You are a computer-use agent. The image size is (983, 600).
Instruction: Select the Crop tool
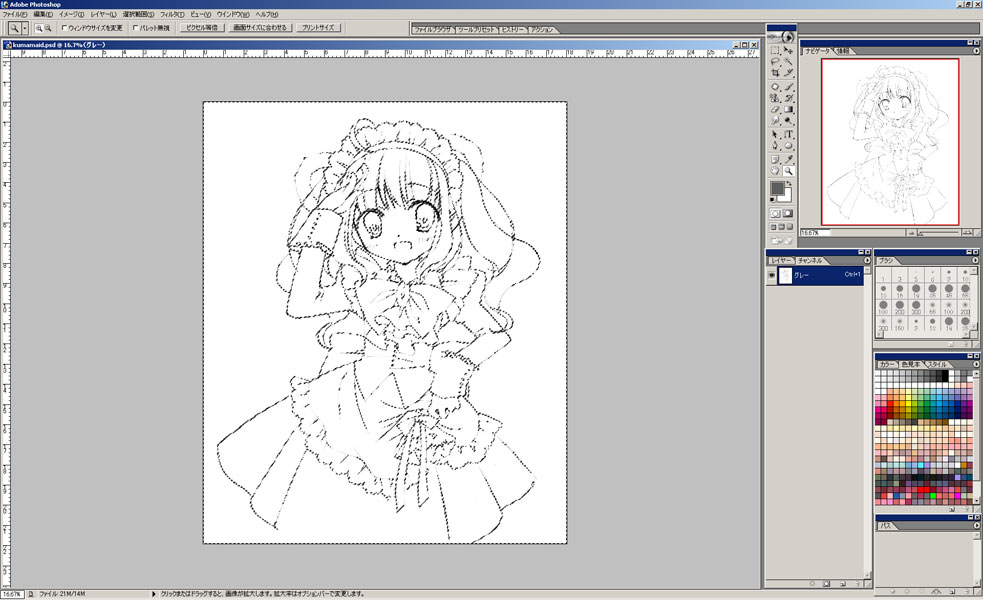775,74
